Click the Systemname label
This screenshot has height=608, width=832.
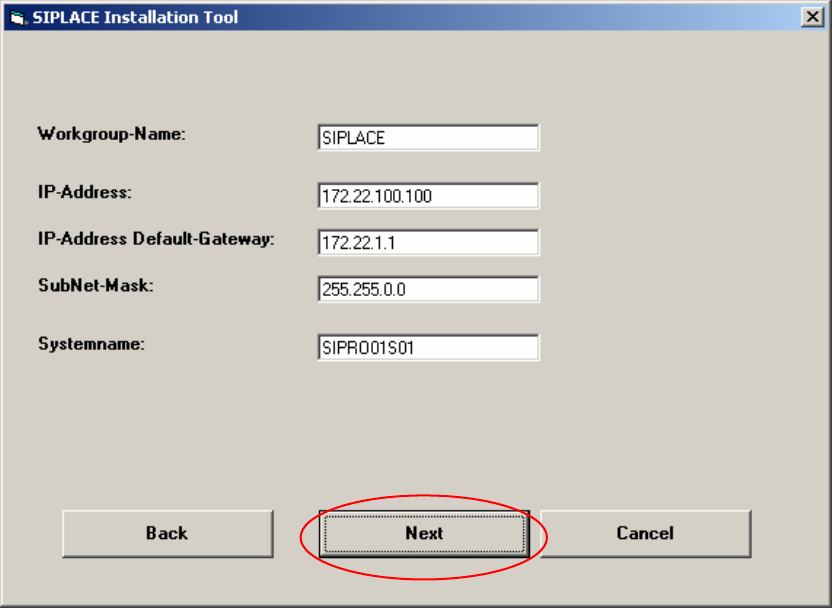91,344
